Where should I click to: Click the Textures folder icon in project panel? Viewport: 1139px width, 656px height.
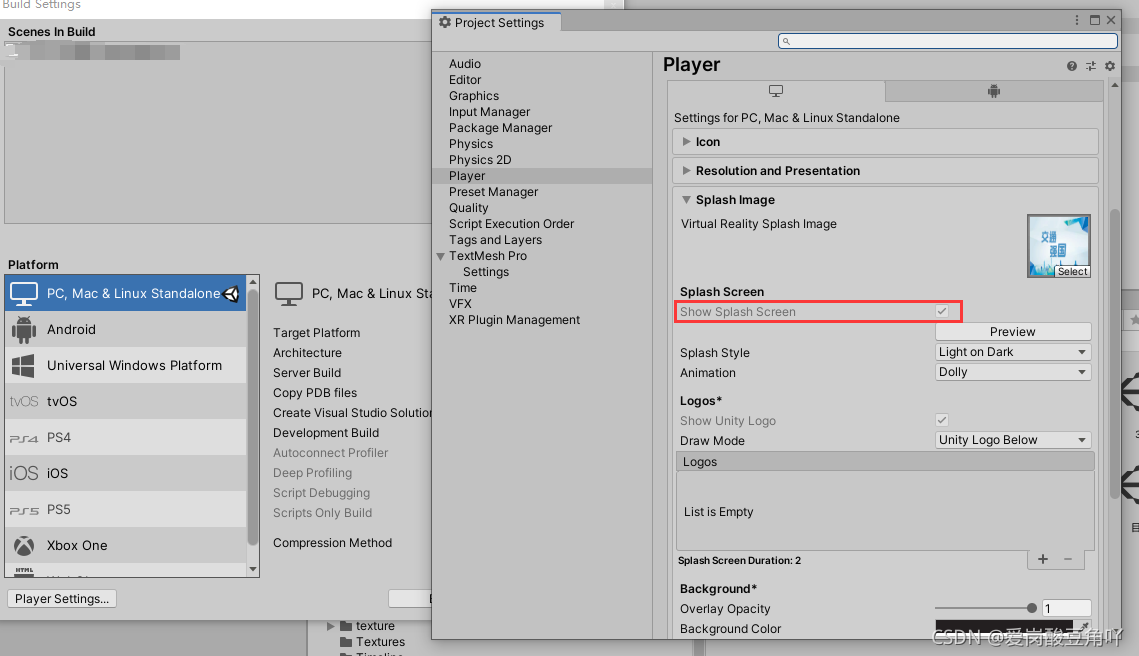346,641
